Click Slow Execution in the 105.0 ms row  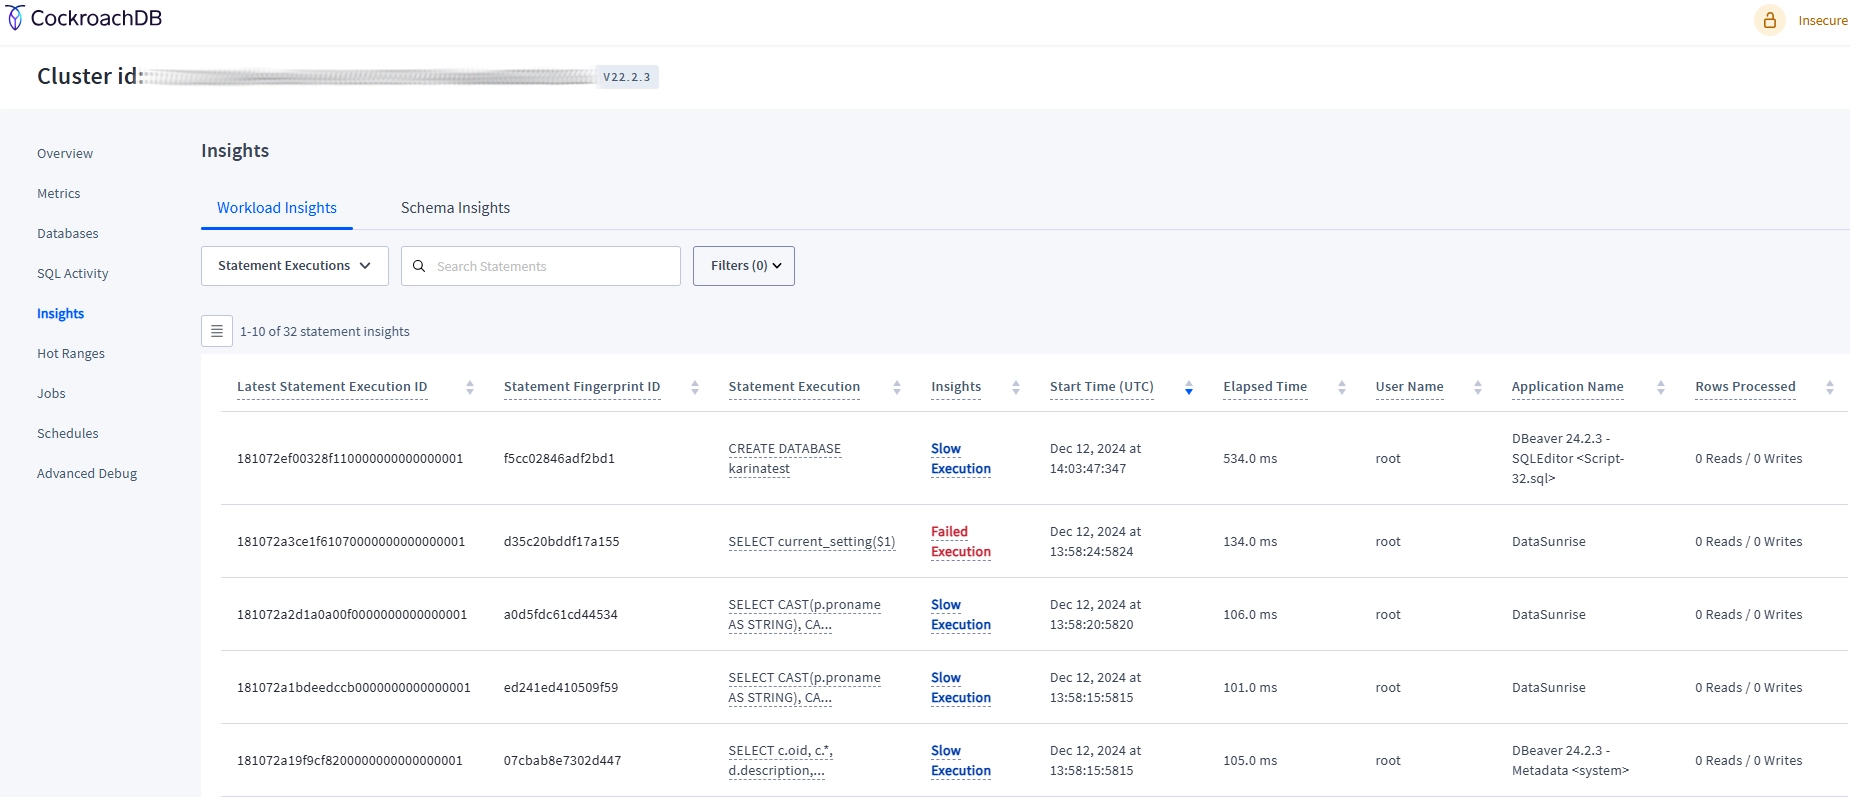tap(961, 760)
